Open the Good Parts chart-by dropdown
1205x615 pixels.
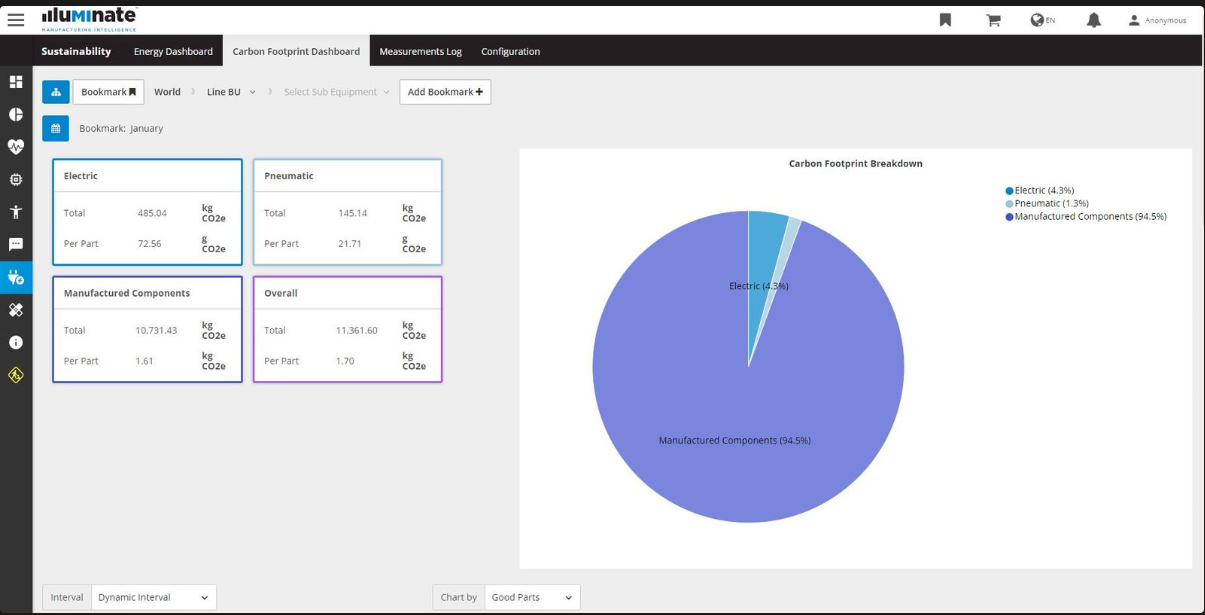(x=531, y=597)
